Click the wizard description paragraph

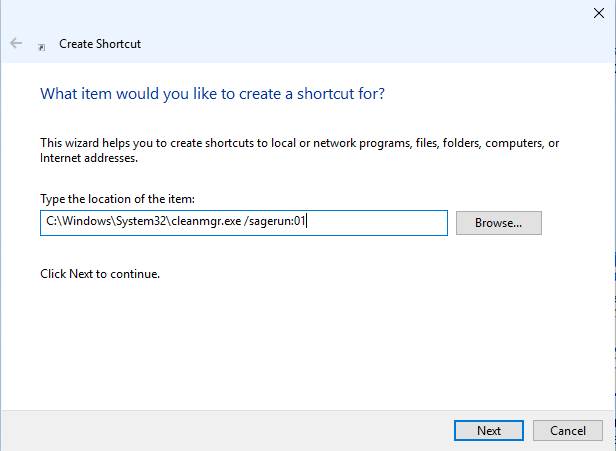299,150
